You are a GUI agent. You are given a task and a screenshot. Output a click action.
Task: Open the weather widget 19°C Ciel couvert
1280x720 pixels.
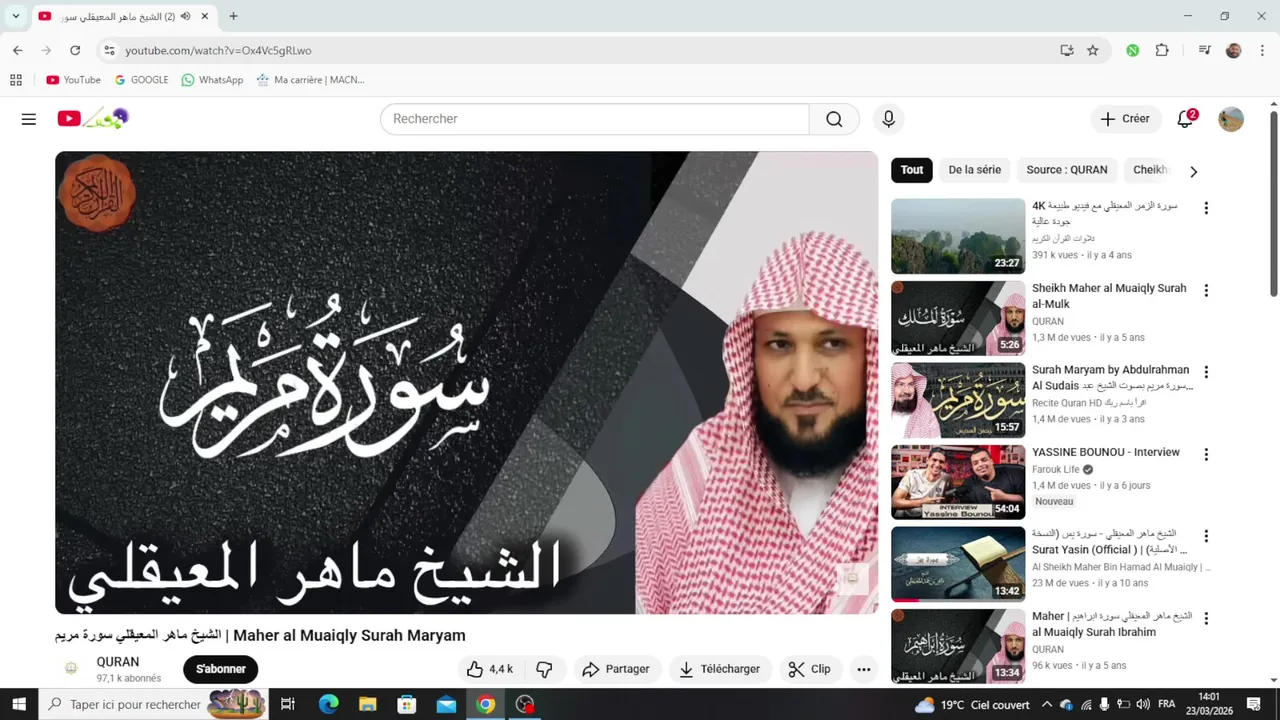[x=972, y=705]
